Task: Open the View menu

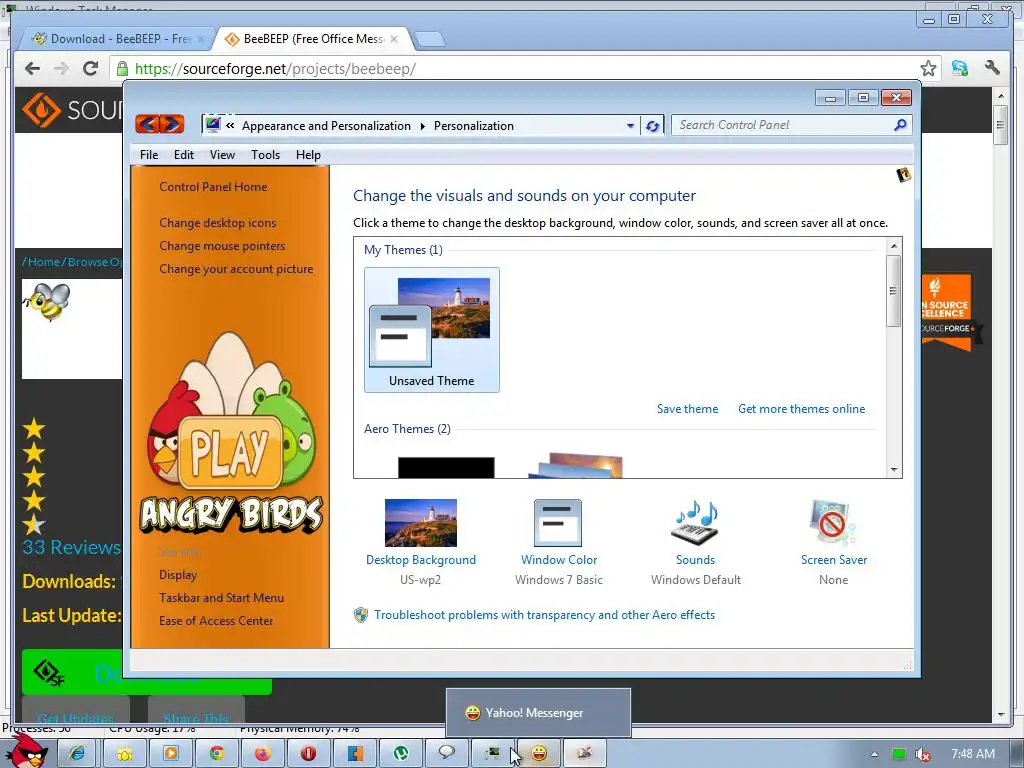Action: point(222,155)
